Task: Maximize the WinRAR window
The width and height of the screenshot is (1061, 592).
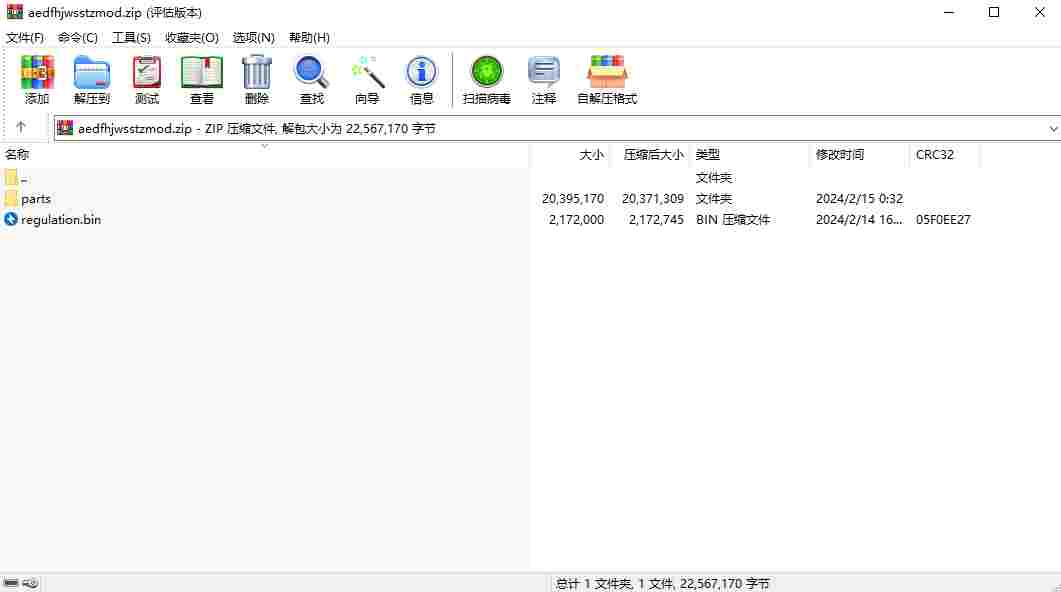Action: point(993,12)
